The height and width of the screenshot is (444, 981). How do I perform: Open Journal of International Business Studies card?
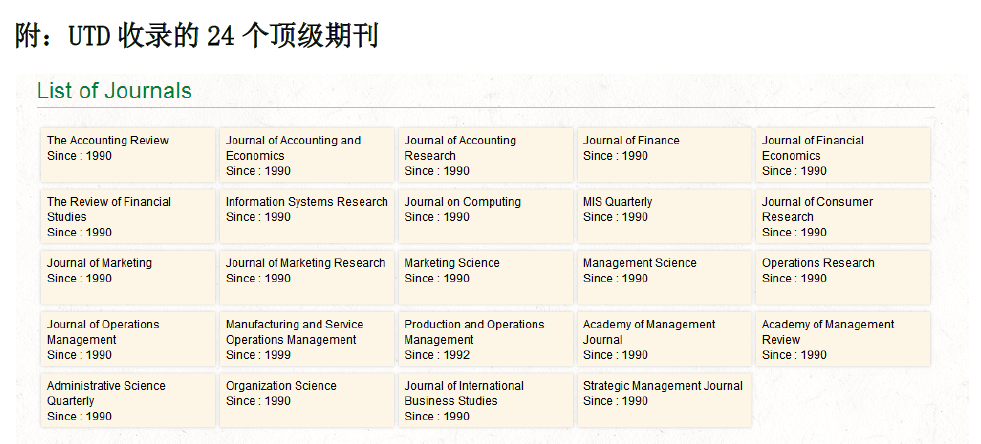click(x=485, y=400)
